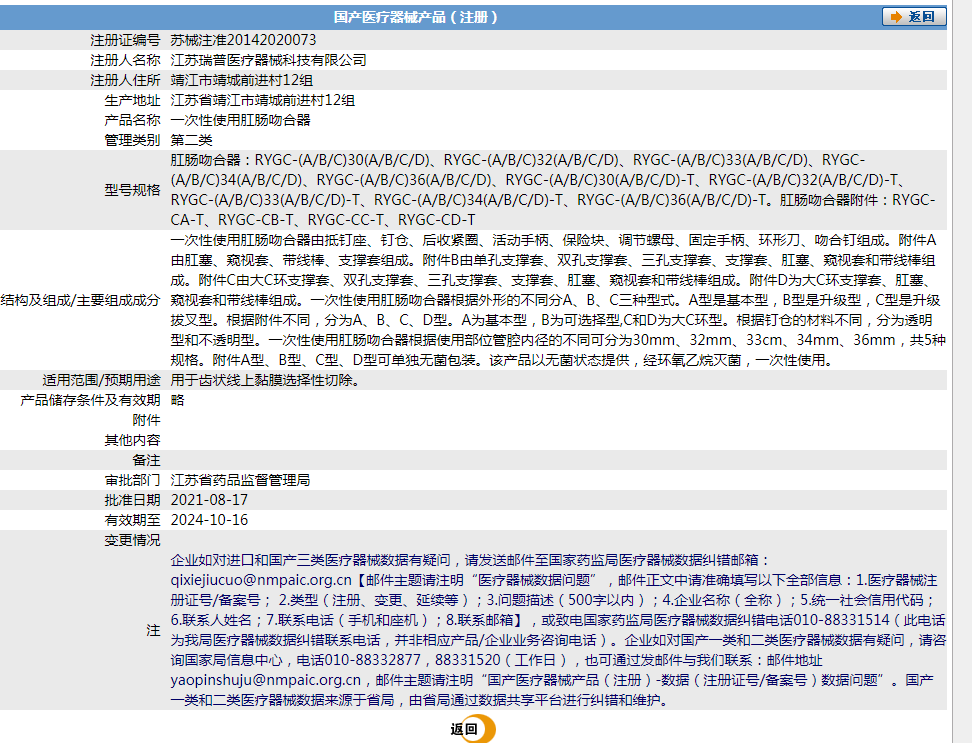The image size is (972, 743).
Task: Click the 注册人名称 label
Action: point(125,60)
